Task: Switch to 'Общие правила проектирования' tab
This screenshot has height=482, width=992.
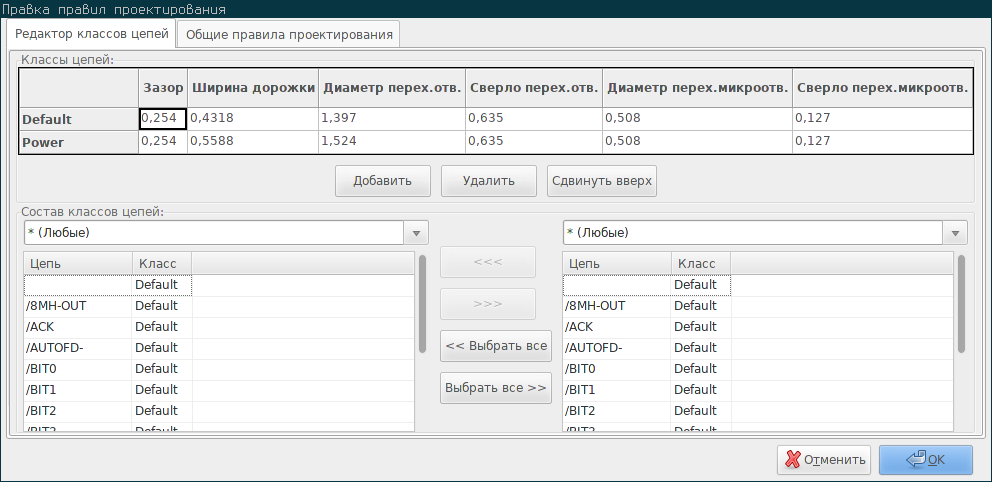Action: 288,35
